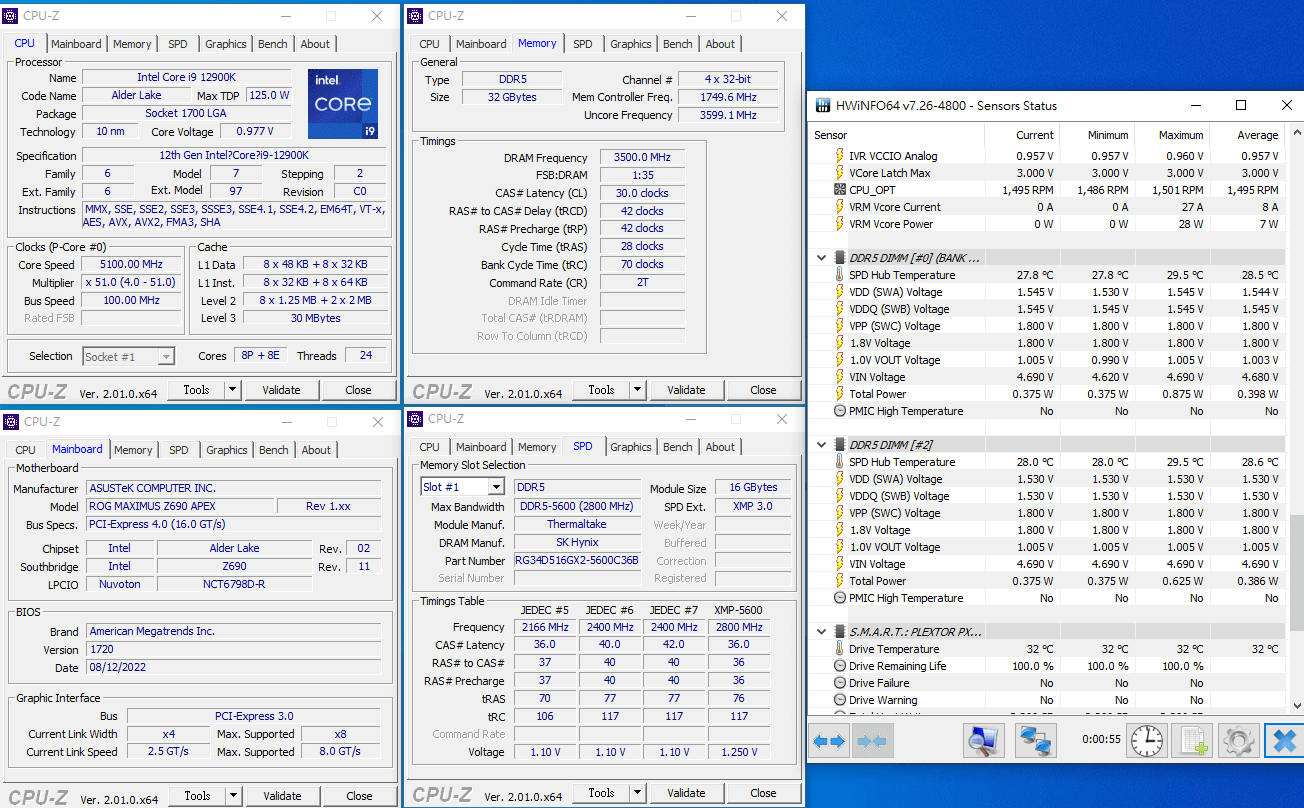Click the XMP-5600 column header in Timings Table

(x=738, y=610)
